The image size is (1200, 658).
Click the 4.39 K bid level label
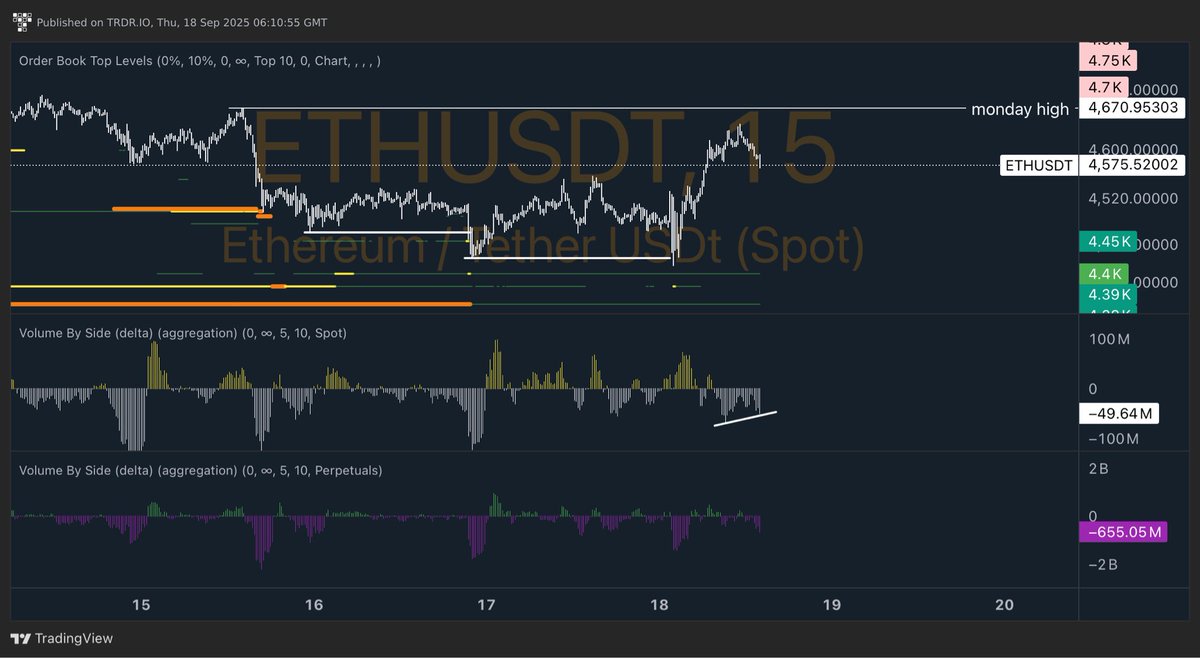pyautogui.click(x=1110, y=294)
